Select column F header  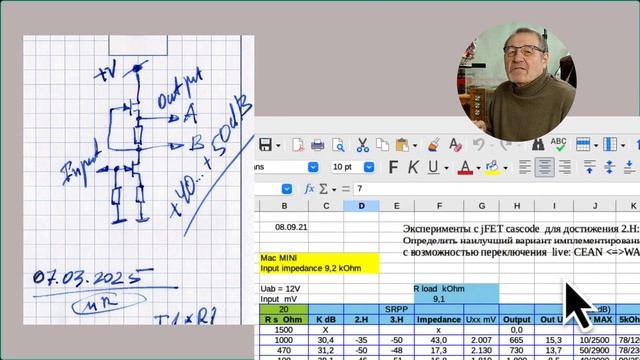click(439, 206)
